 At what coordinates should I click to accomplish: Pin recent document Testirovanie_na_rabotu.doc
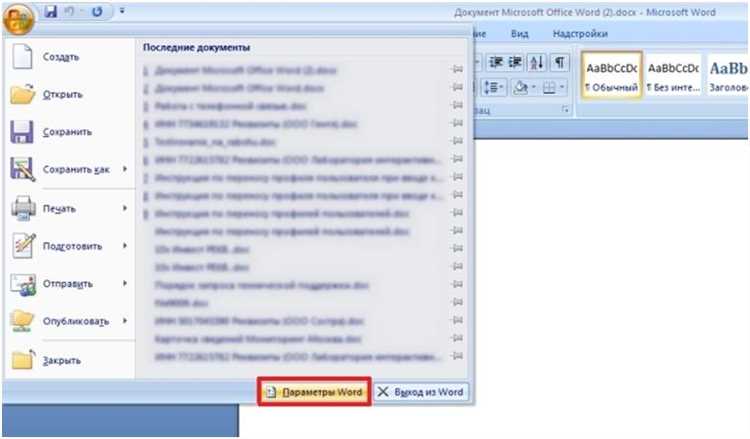point(457,141)
